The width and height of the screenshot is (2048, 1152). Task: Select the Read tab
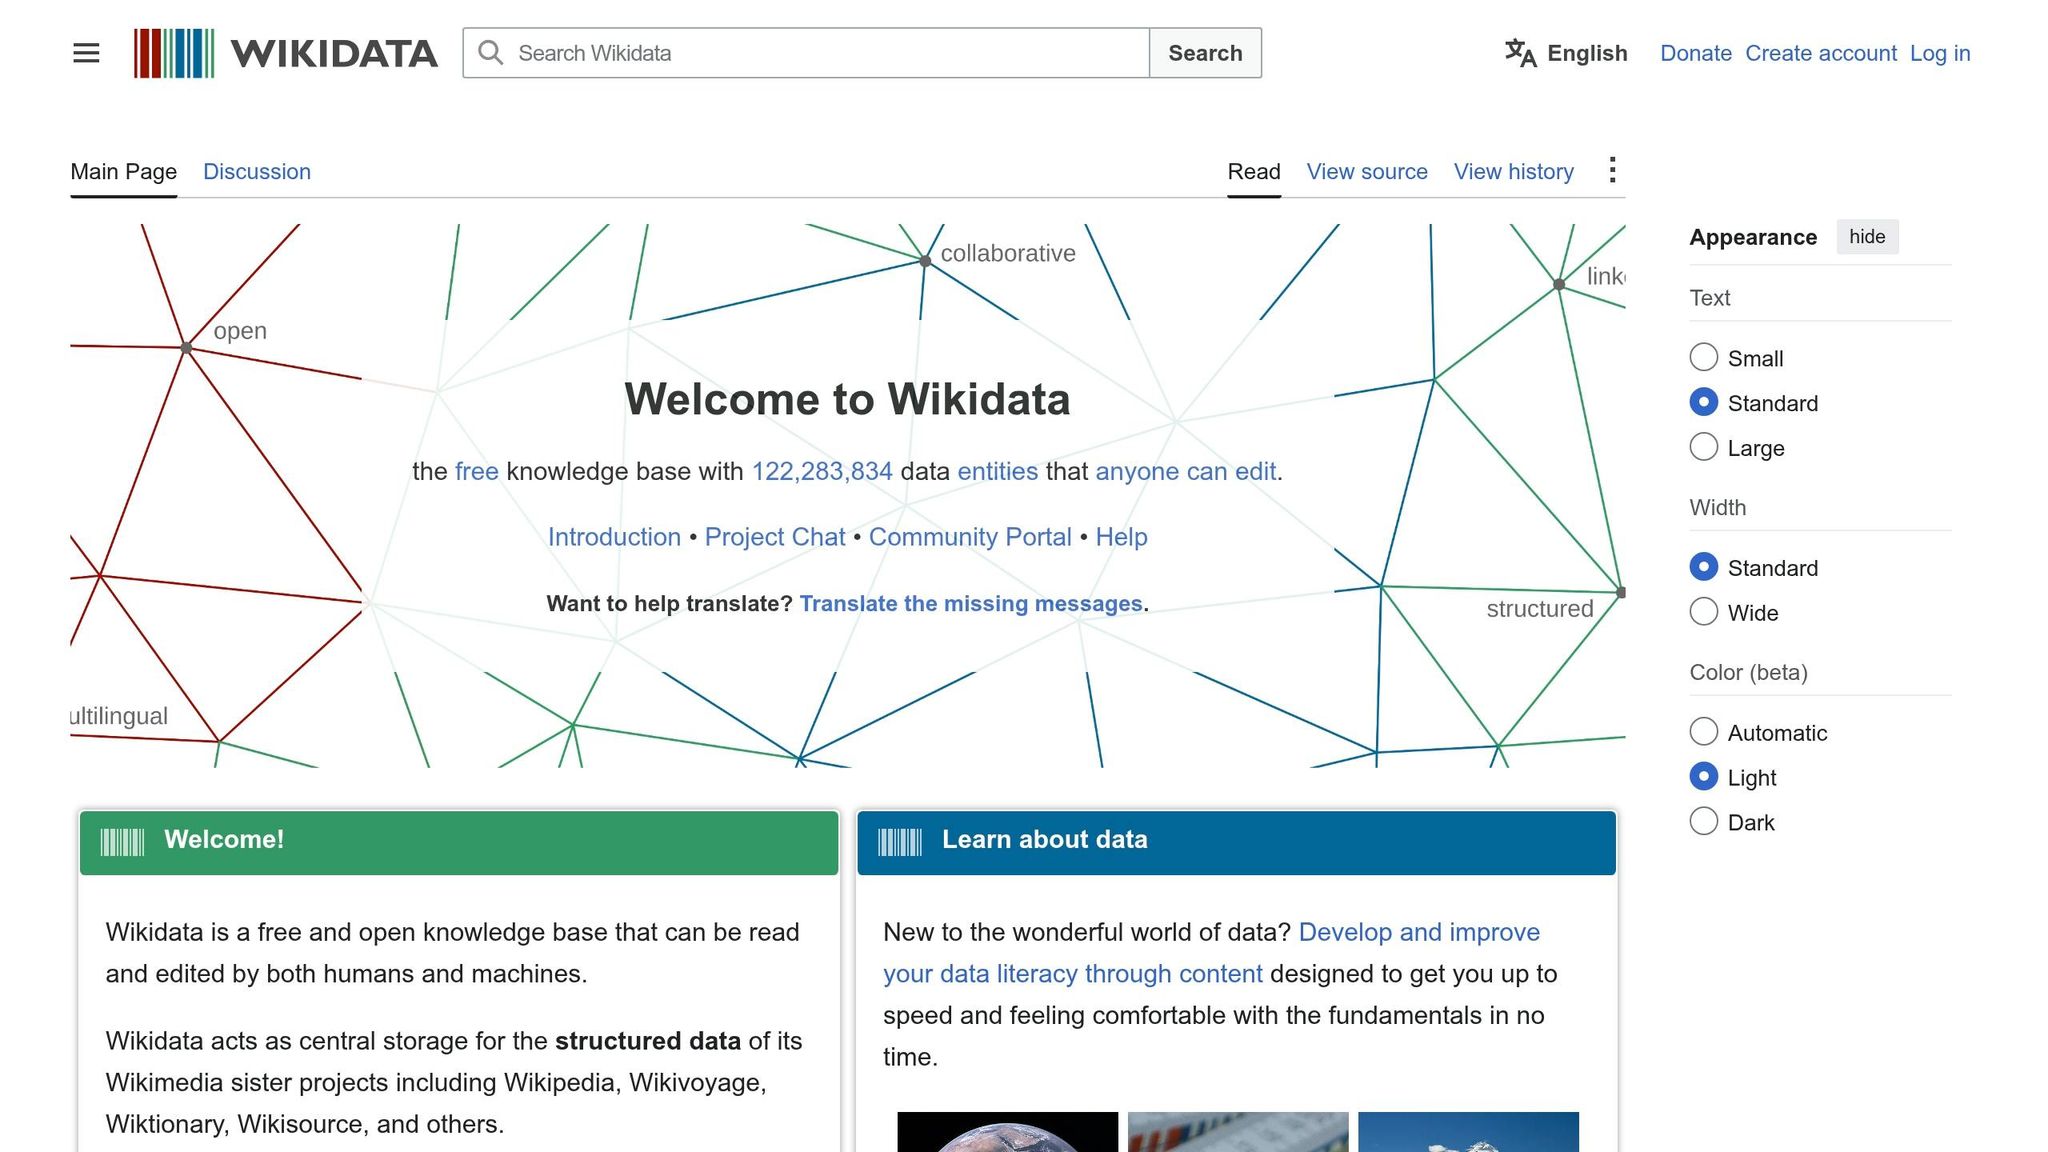point(1254,172)
